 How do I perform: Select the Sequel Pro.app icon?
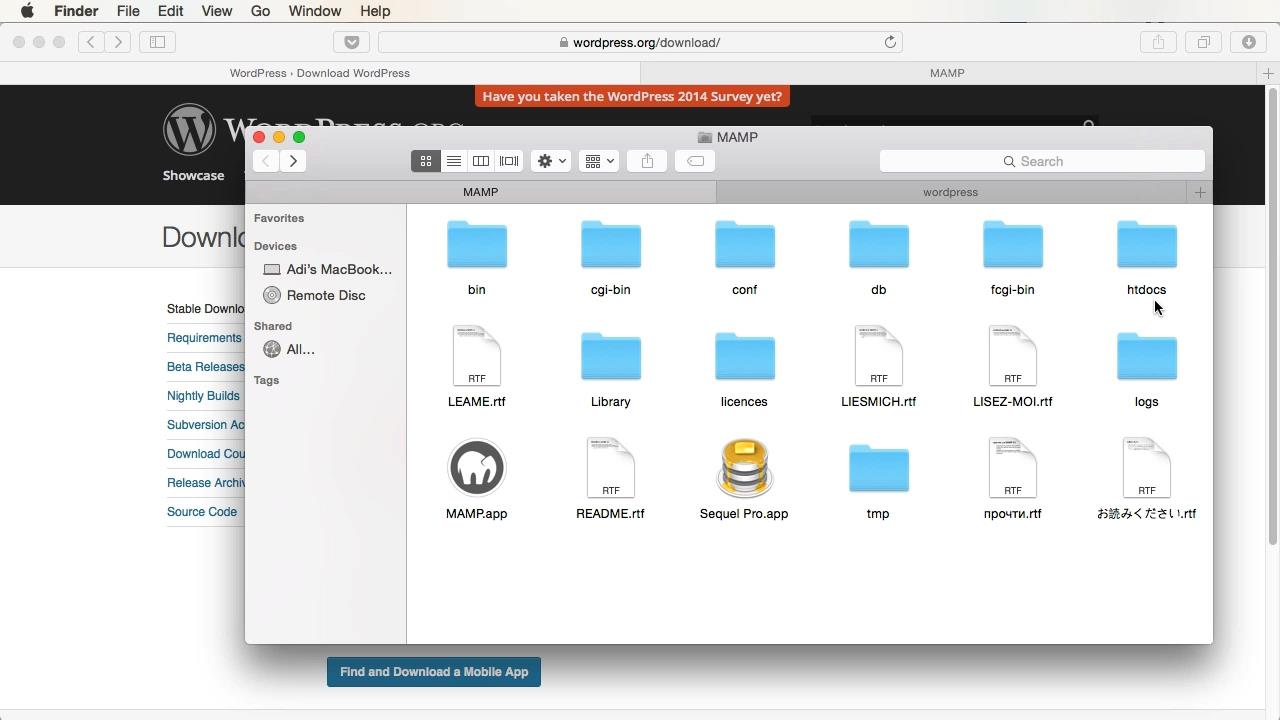click(x=745, y=468)
